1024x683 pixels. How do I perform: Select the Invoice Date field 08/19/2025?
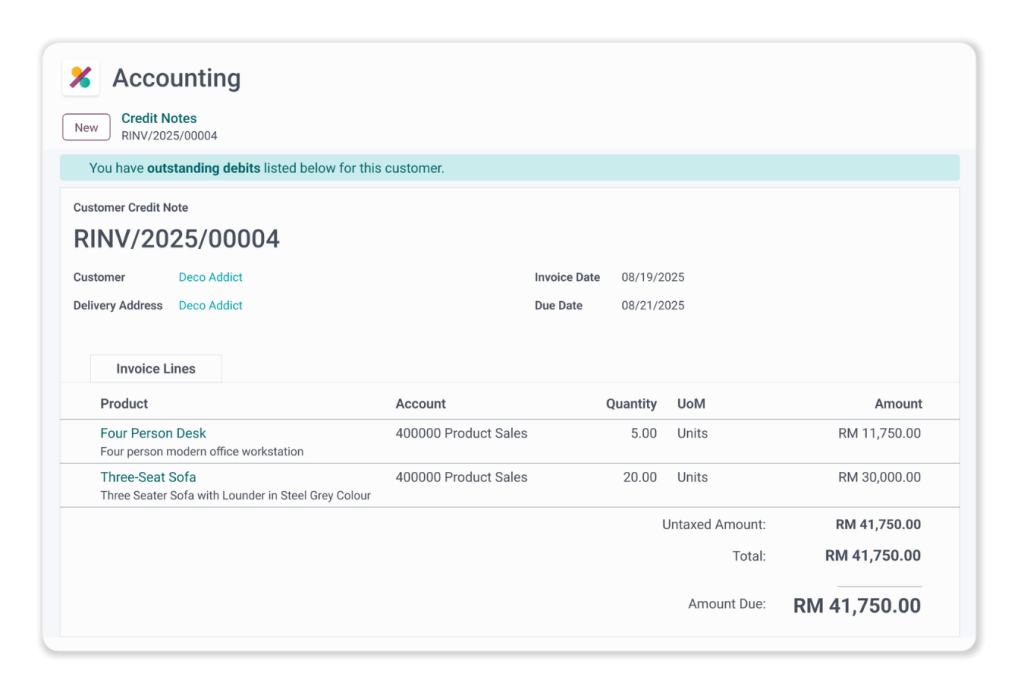(653, 277)
